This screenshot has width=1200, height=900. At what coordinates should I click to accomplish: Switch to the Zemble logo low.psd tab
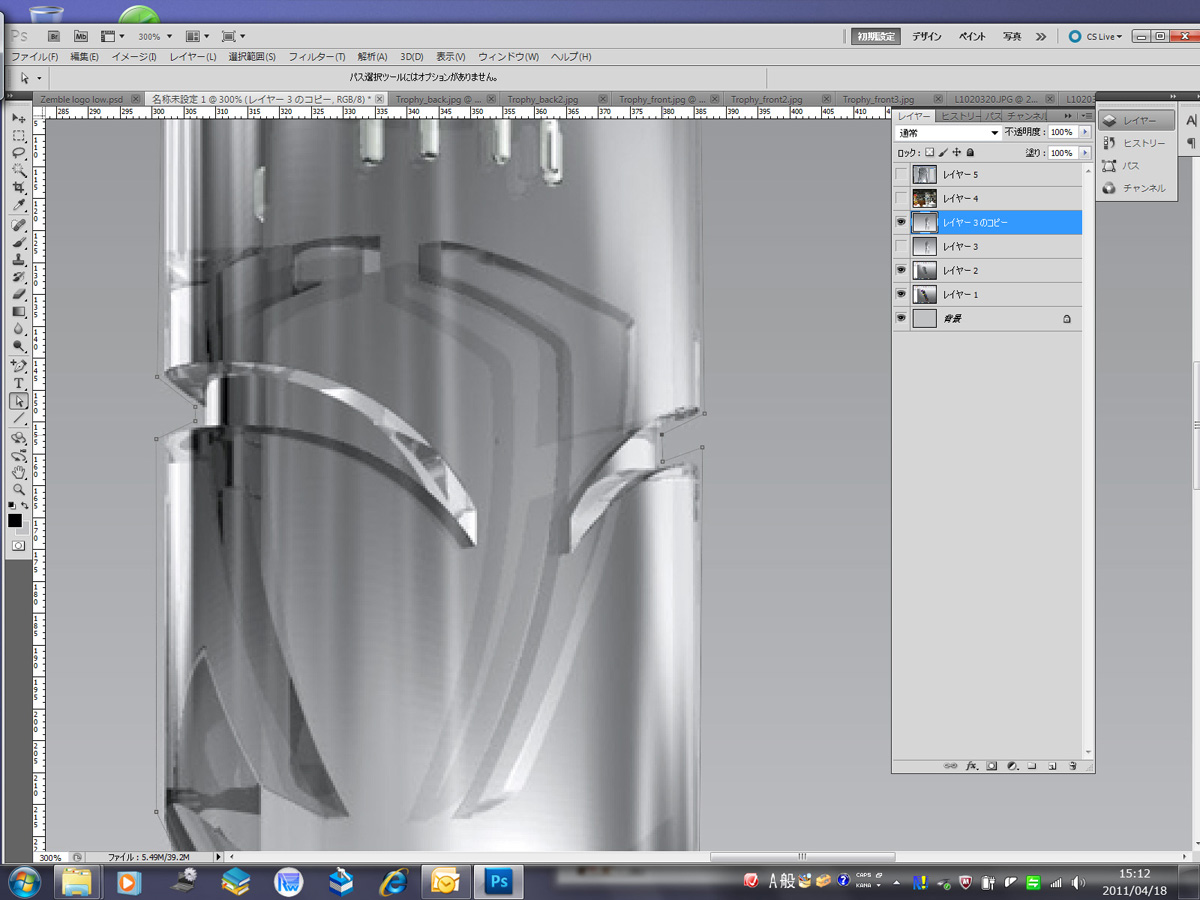point(80,99)
